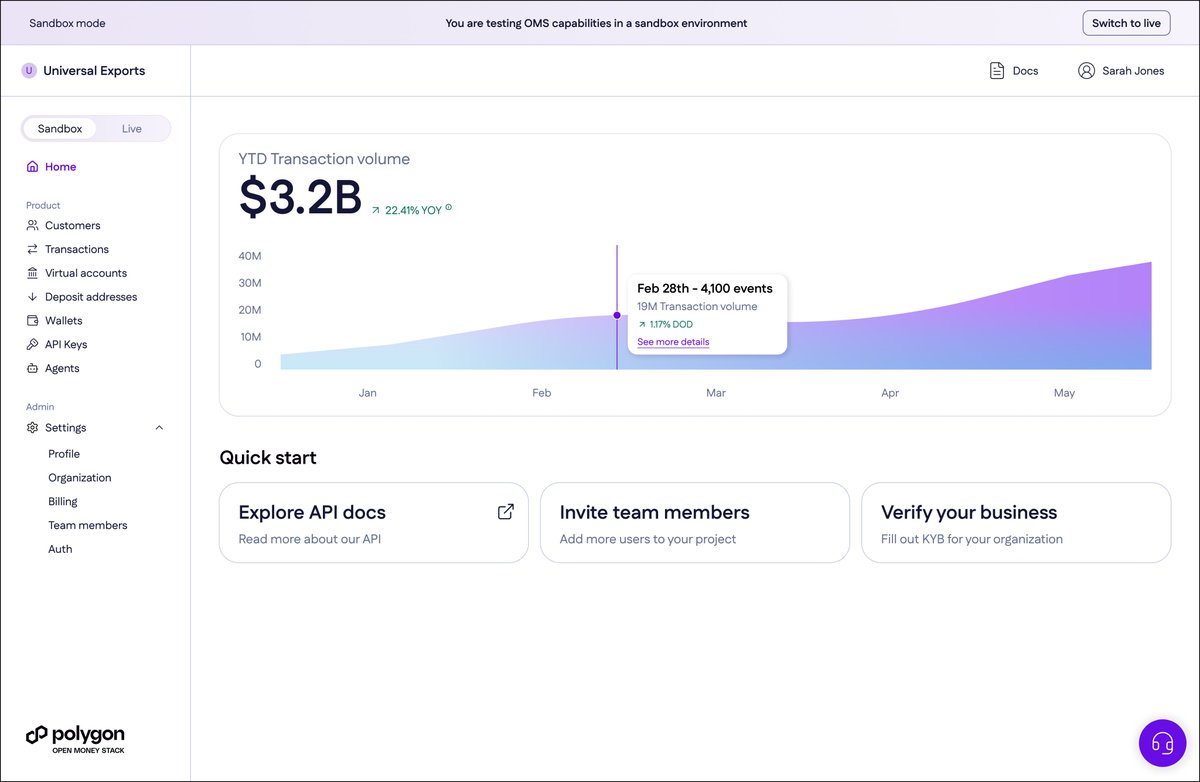The image size is (1200, 782).
Task: Click the Agents robot icon
Action: click(x=32, y=368)
